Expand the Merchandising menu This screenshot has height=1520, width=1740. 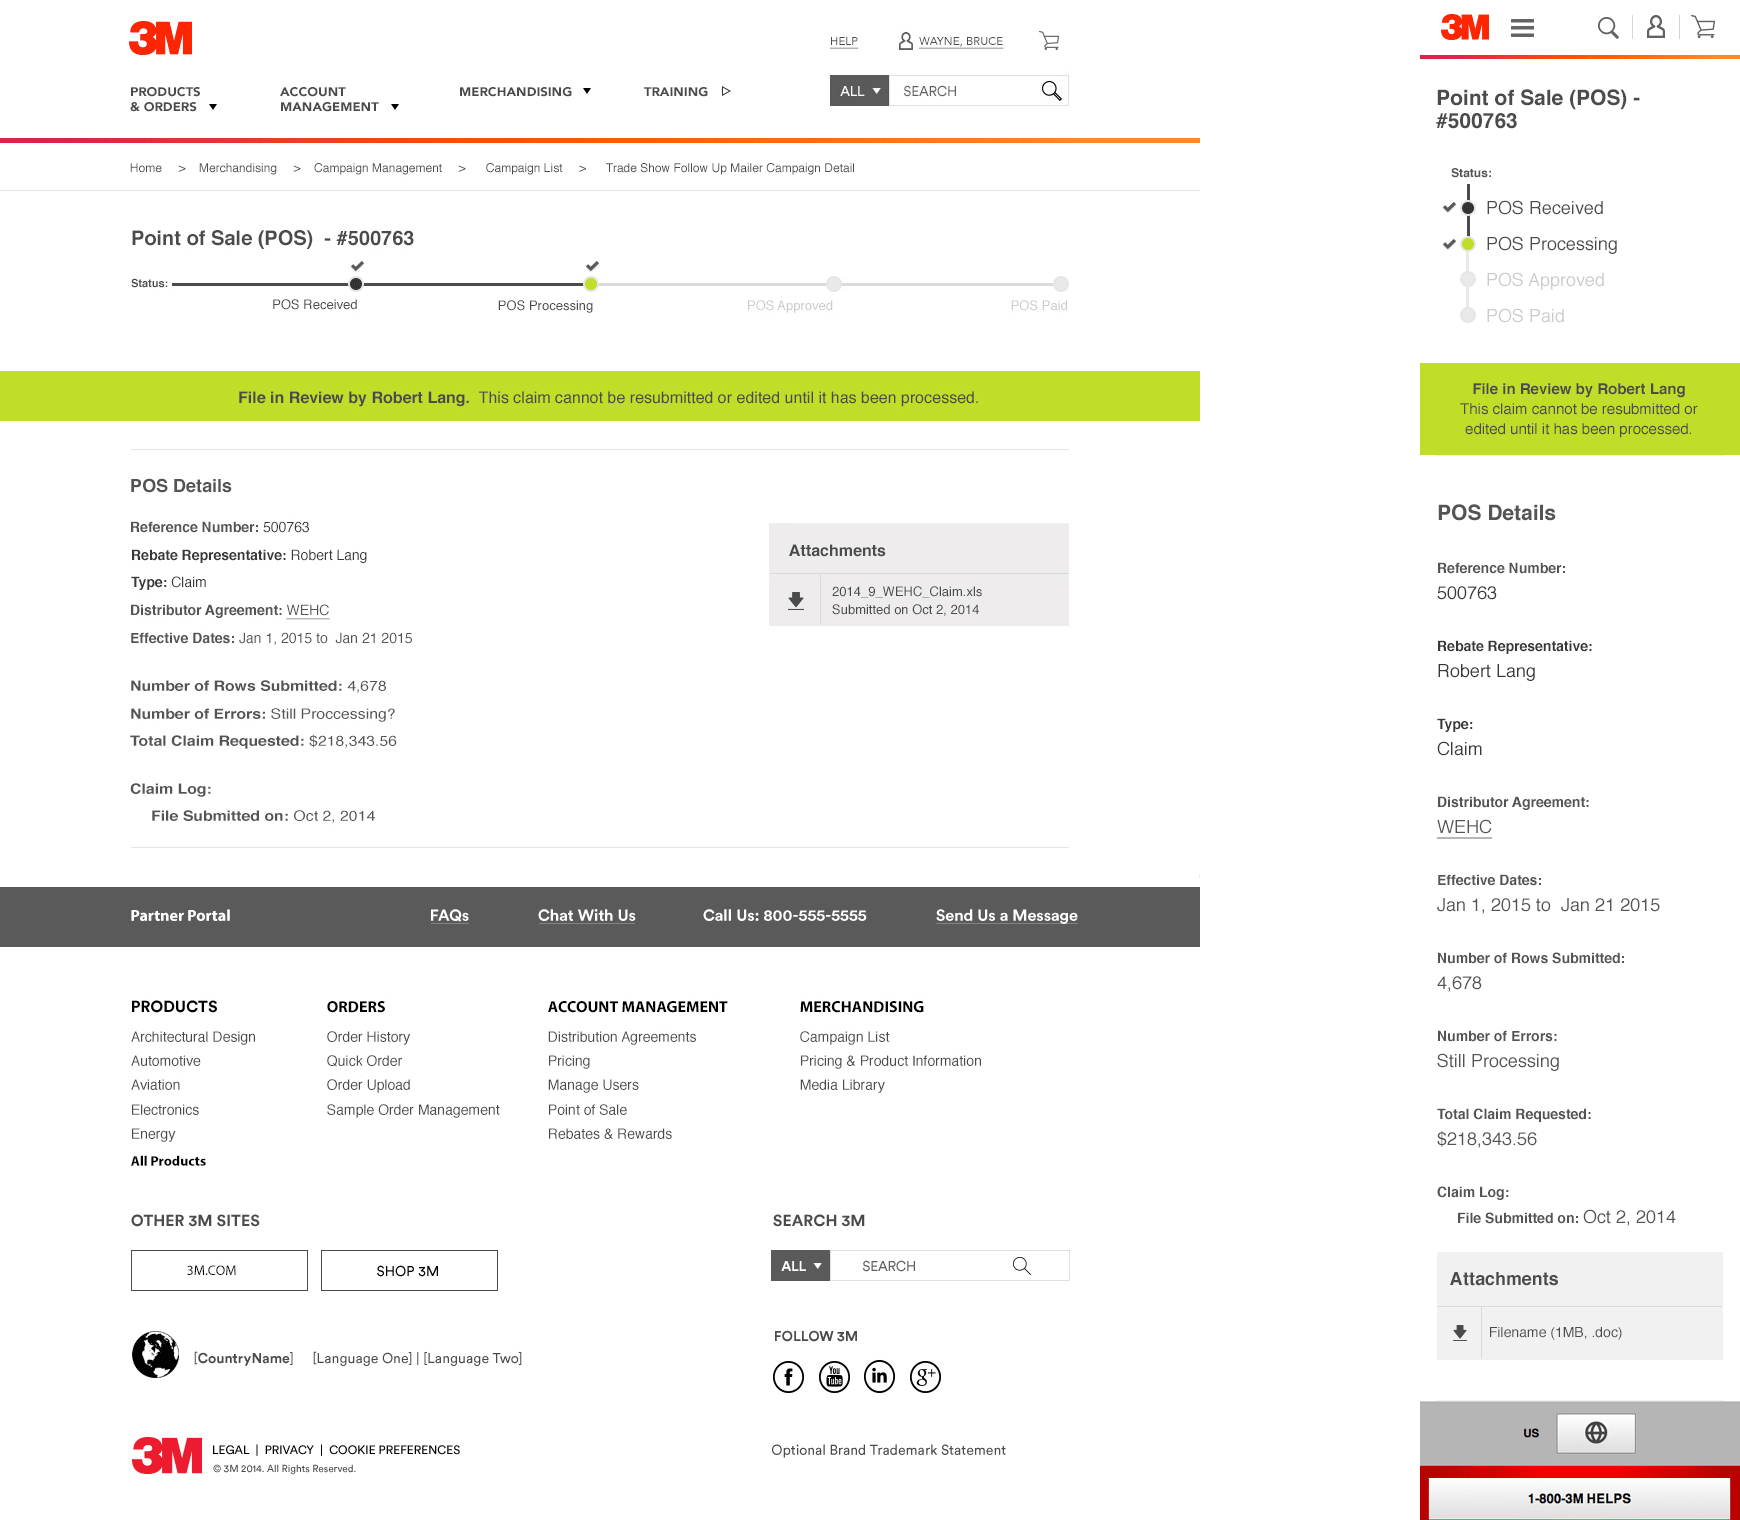[x=525, y=91]
